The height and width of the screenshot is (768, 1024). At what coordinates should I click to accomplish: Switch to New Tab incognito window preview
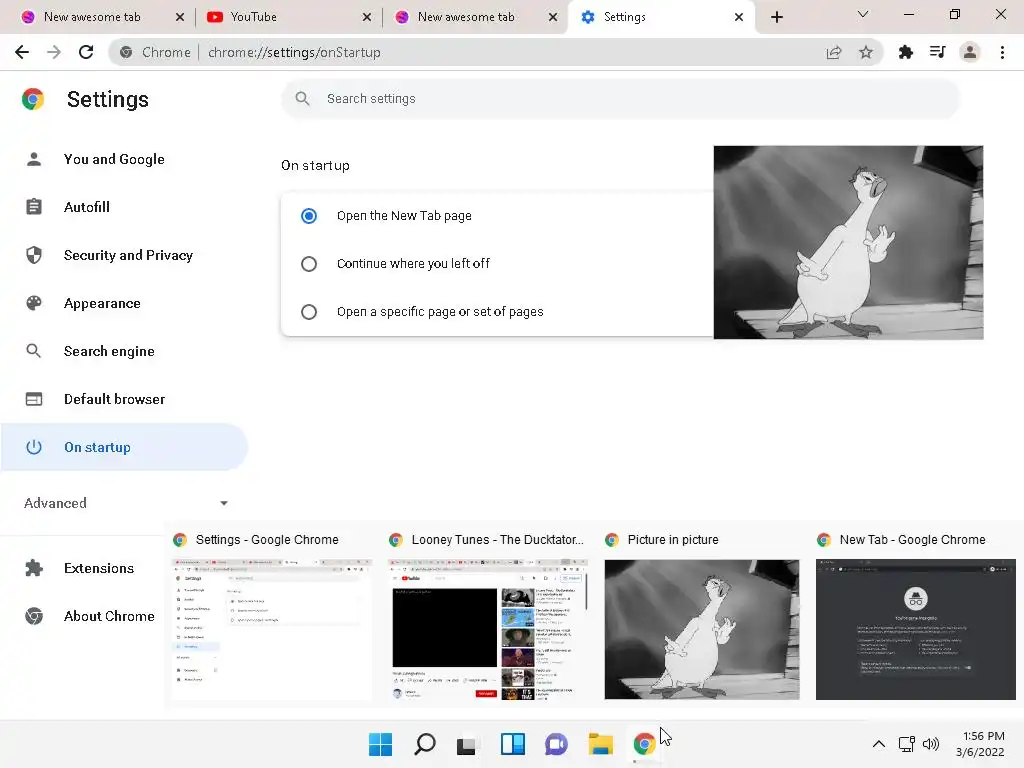point(916,616)
